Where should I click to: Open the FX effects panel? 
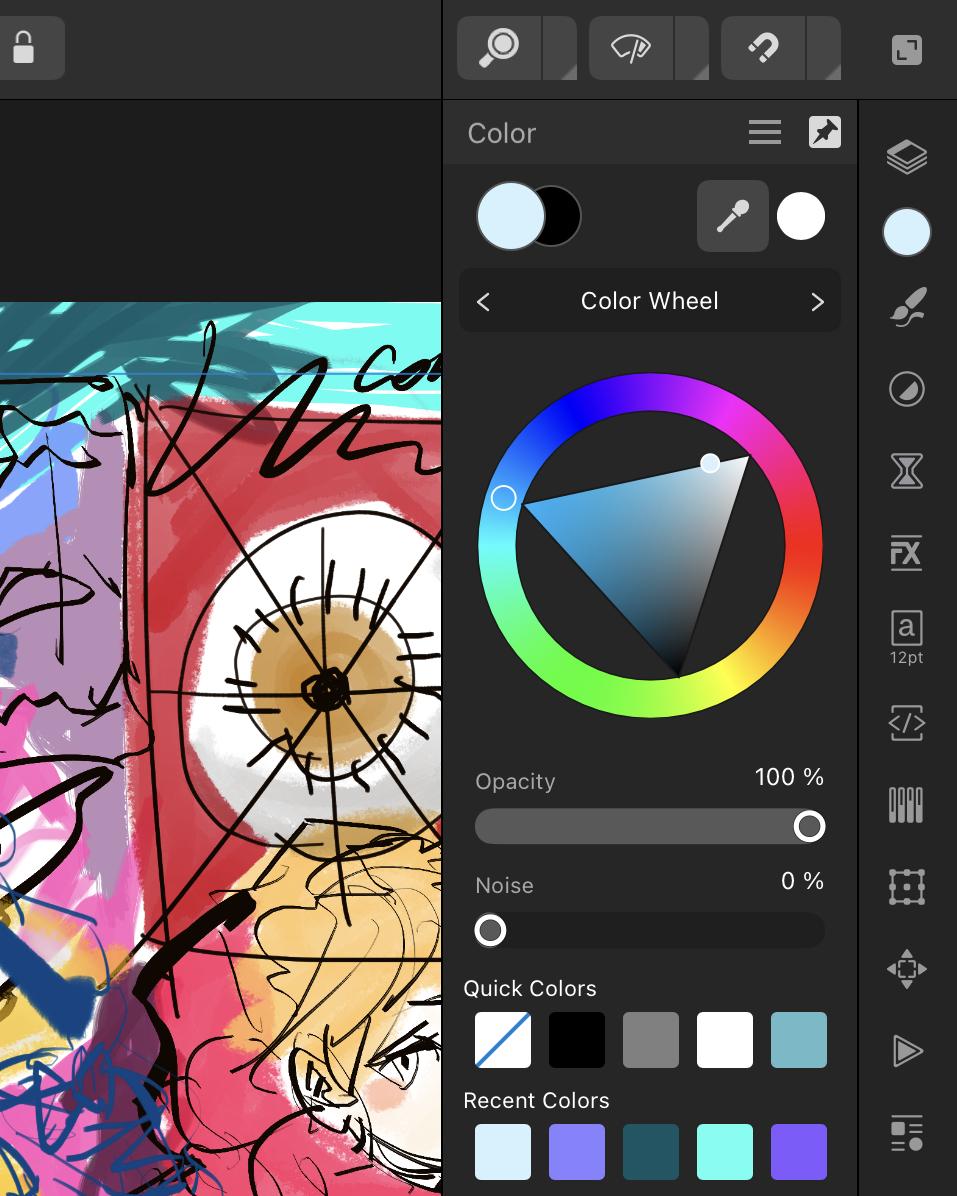point(906,554)
